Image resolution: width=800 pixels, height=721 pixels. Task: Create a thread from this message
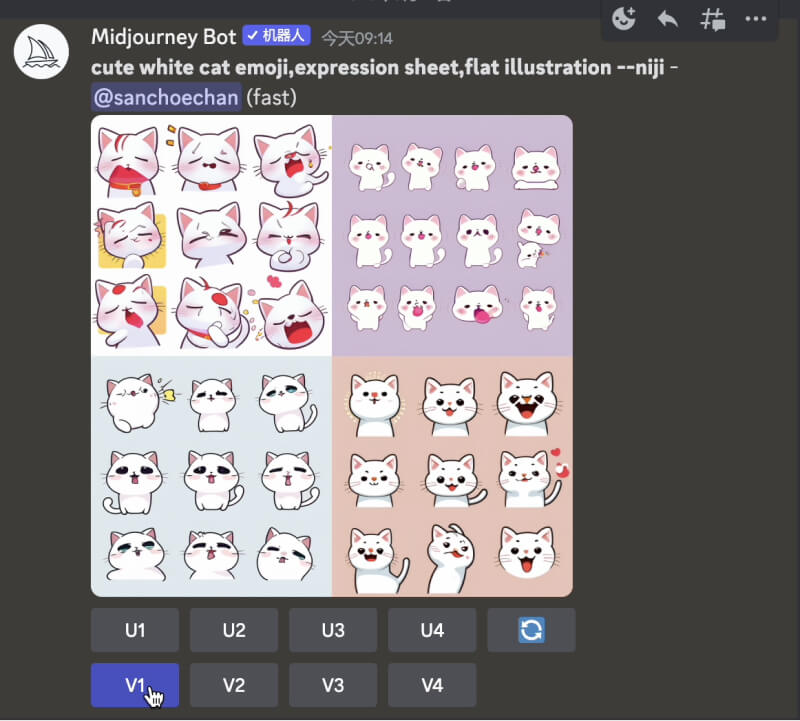pos(712,19)
